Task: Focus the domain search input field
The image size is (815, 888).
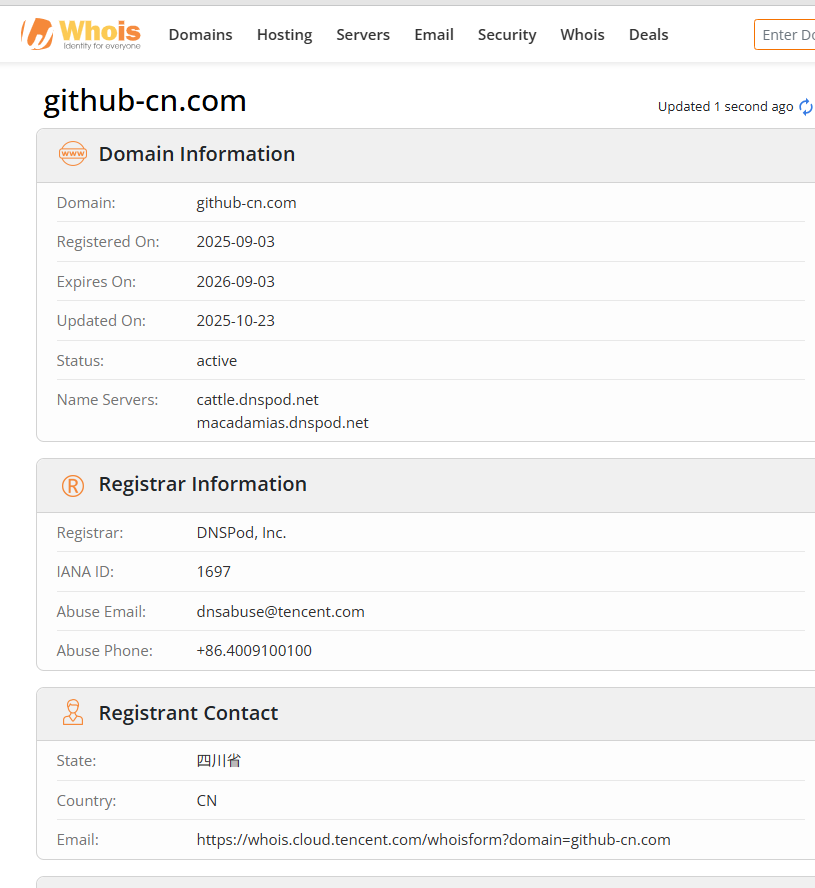Action: [x=786, y=35]
